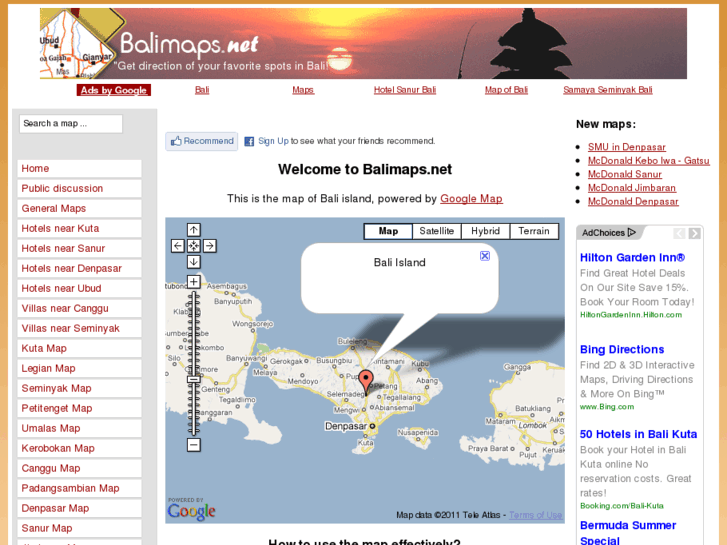Click the Balimaps.net banner logo

click(x=189, y=45)
